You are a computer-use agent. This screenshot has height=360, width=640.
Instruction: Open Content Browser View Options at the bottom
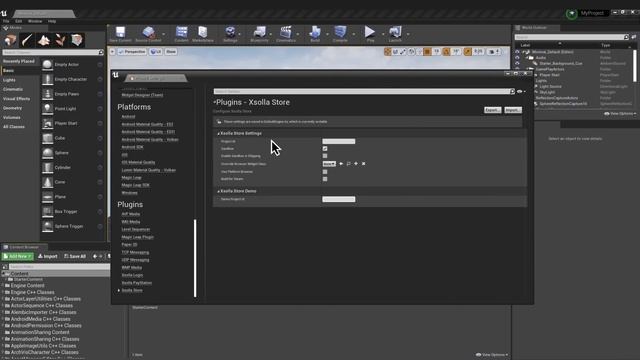[x=492, y=355]
